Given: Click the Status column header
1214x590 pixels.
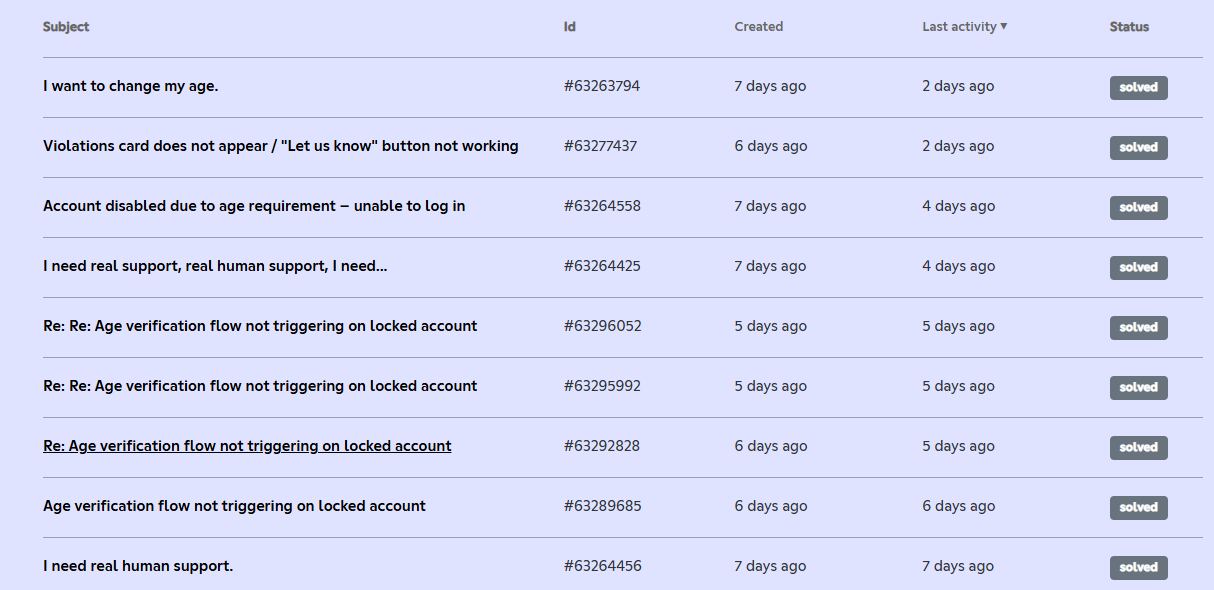Looking at the screenshot, I should point(1129,27).
